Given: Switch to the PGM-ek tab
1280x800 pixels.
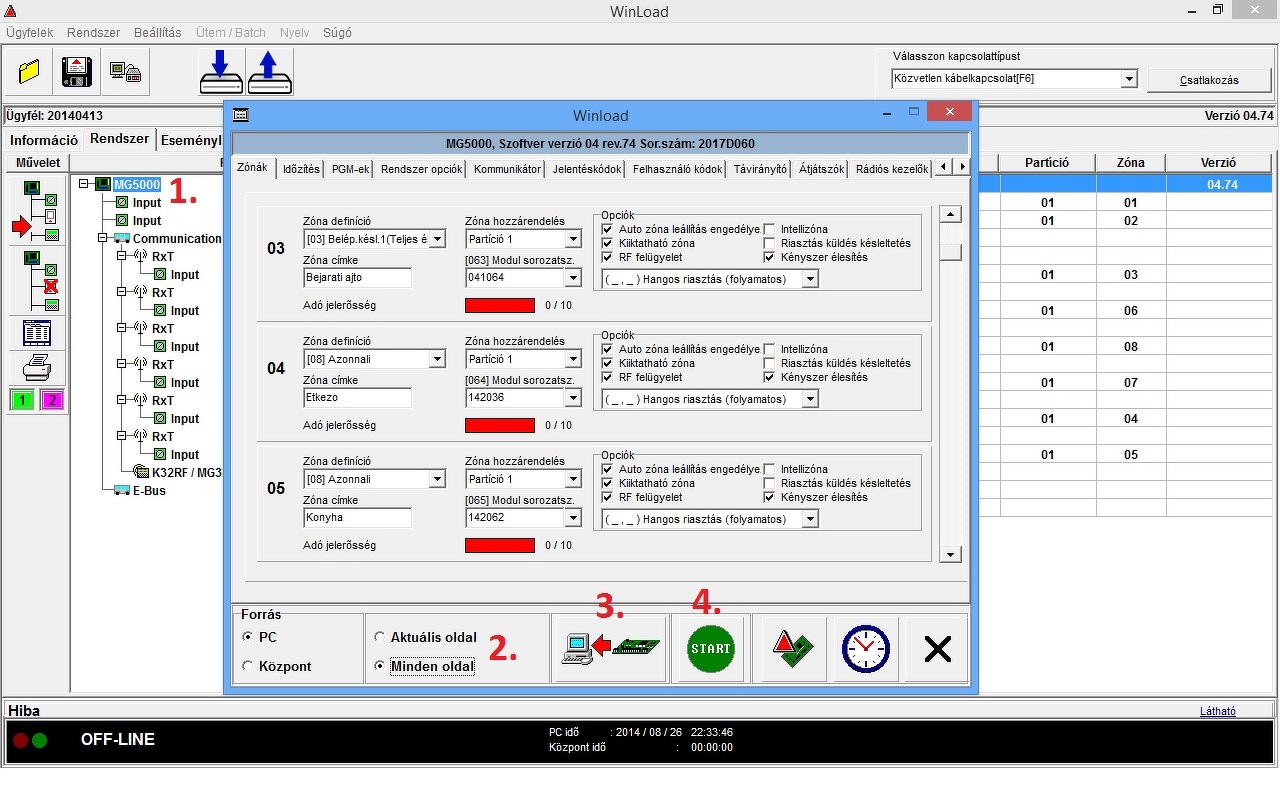Looking at the screenshot, I should [351, 169].
